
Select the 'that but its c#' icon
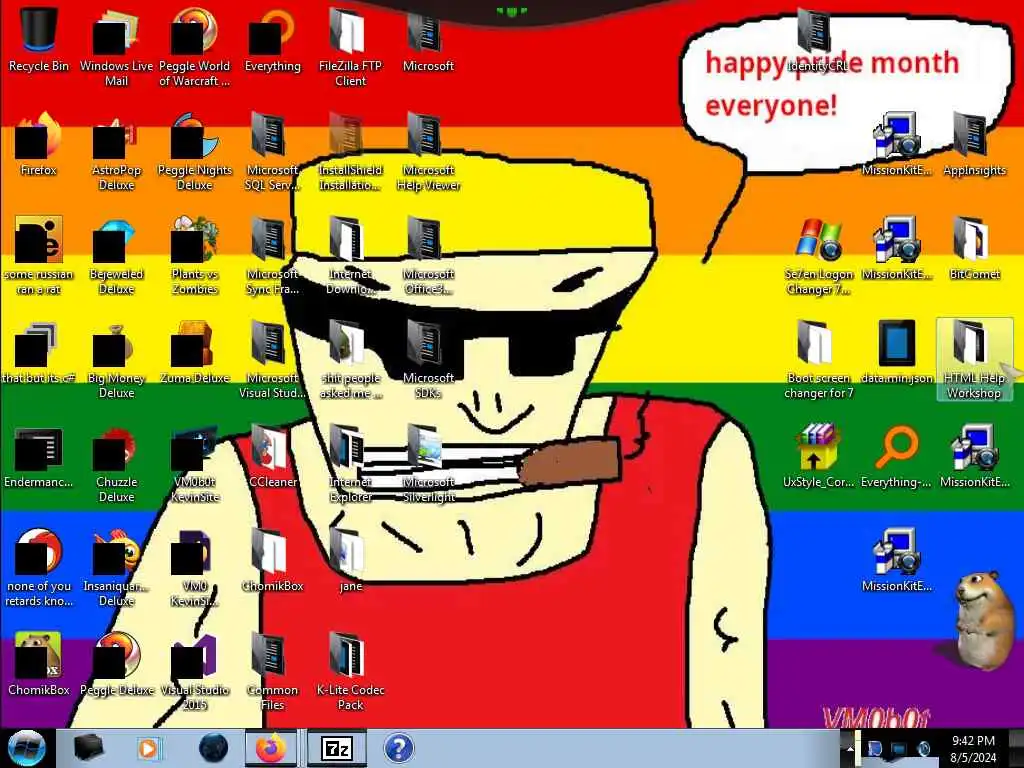point(39,353)
